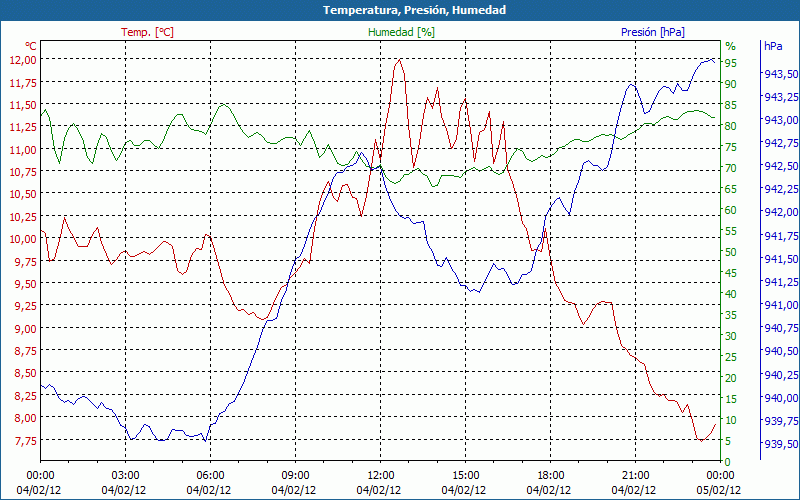
Task: Click the 21:00 time axis label
Action: point(635,476)
